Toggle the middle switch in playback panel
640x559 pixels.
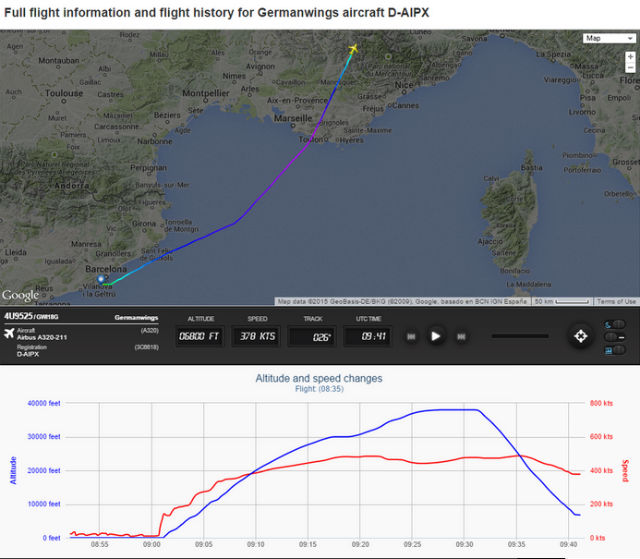point(615,336)
